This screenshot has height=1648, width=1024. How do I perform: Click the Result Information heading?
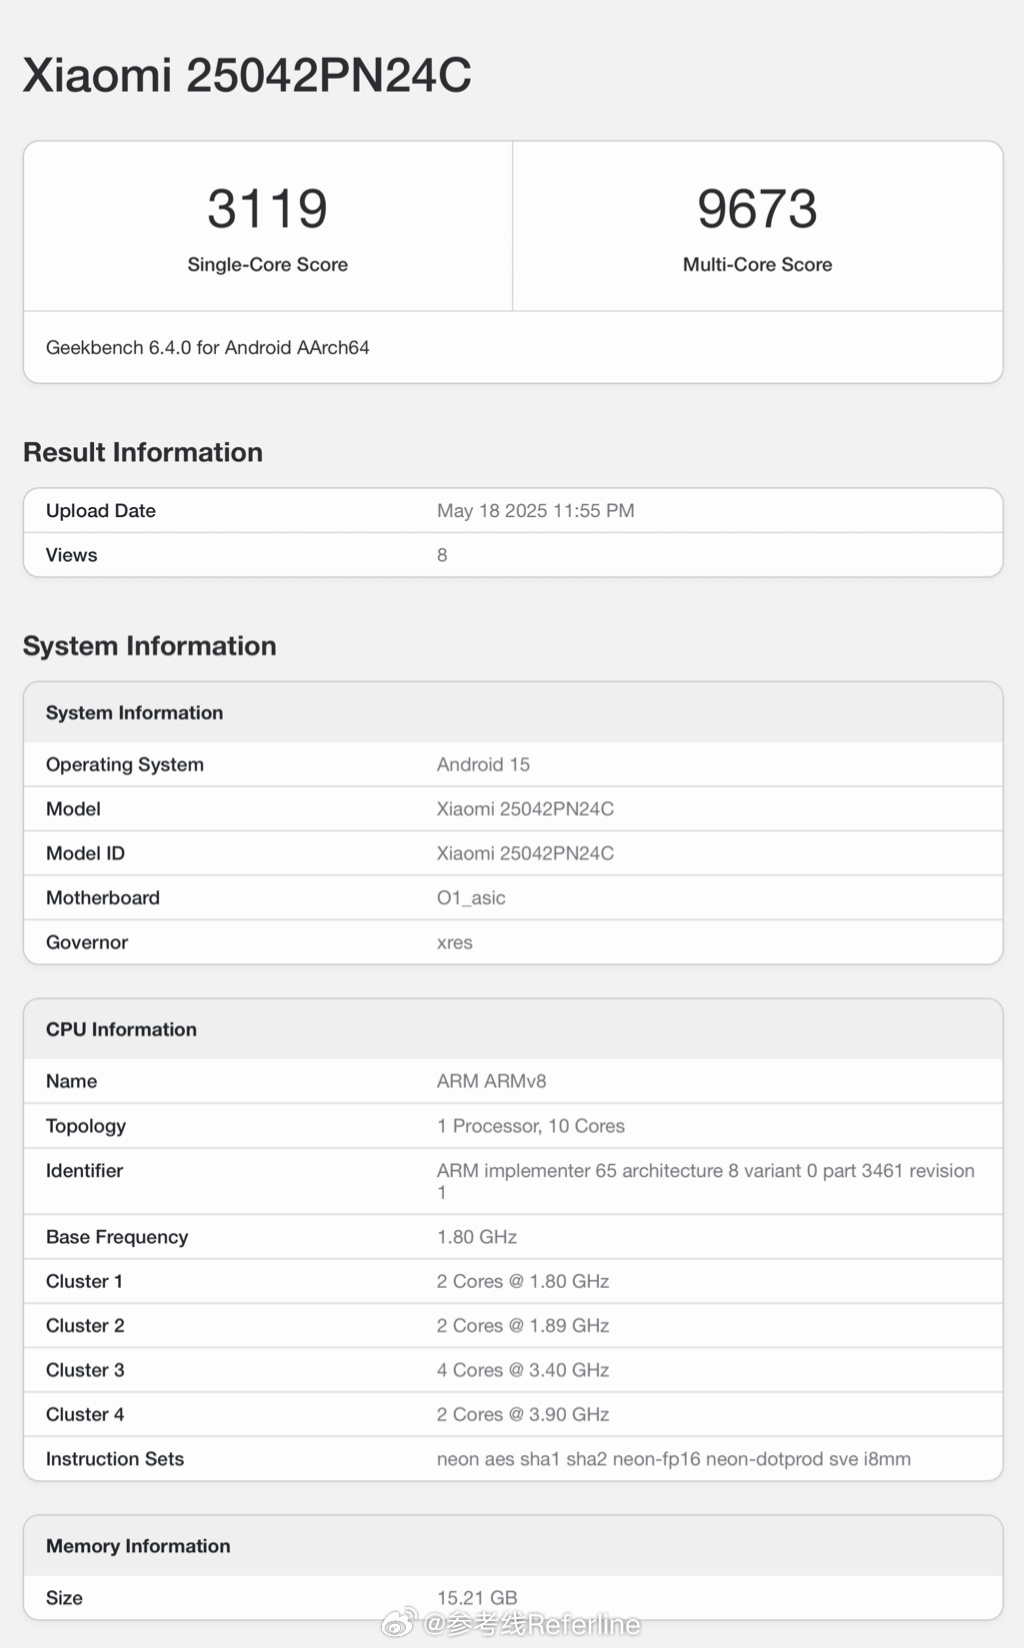(143, 452)
